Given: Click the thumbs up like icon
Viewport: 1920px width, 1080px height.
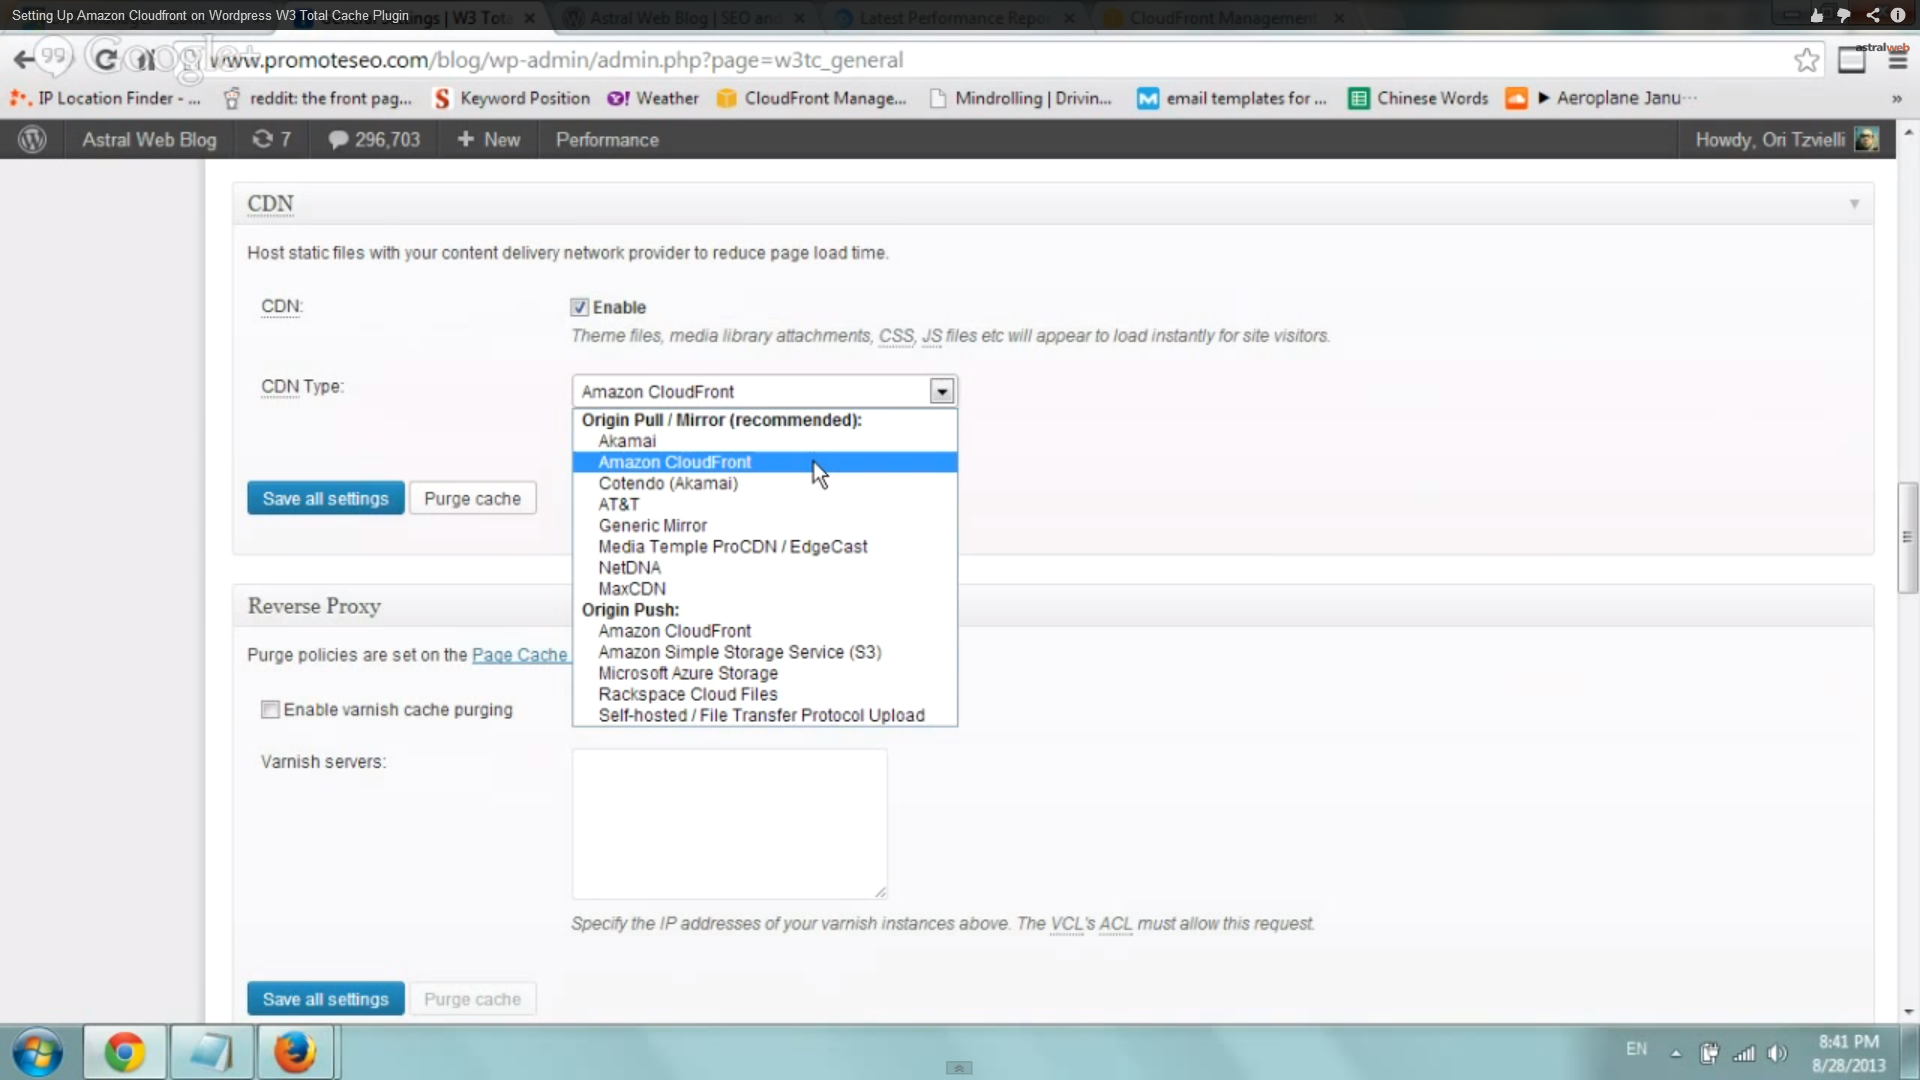Looking at the screenshot, I should point(1816,15).
